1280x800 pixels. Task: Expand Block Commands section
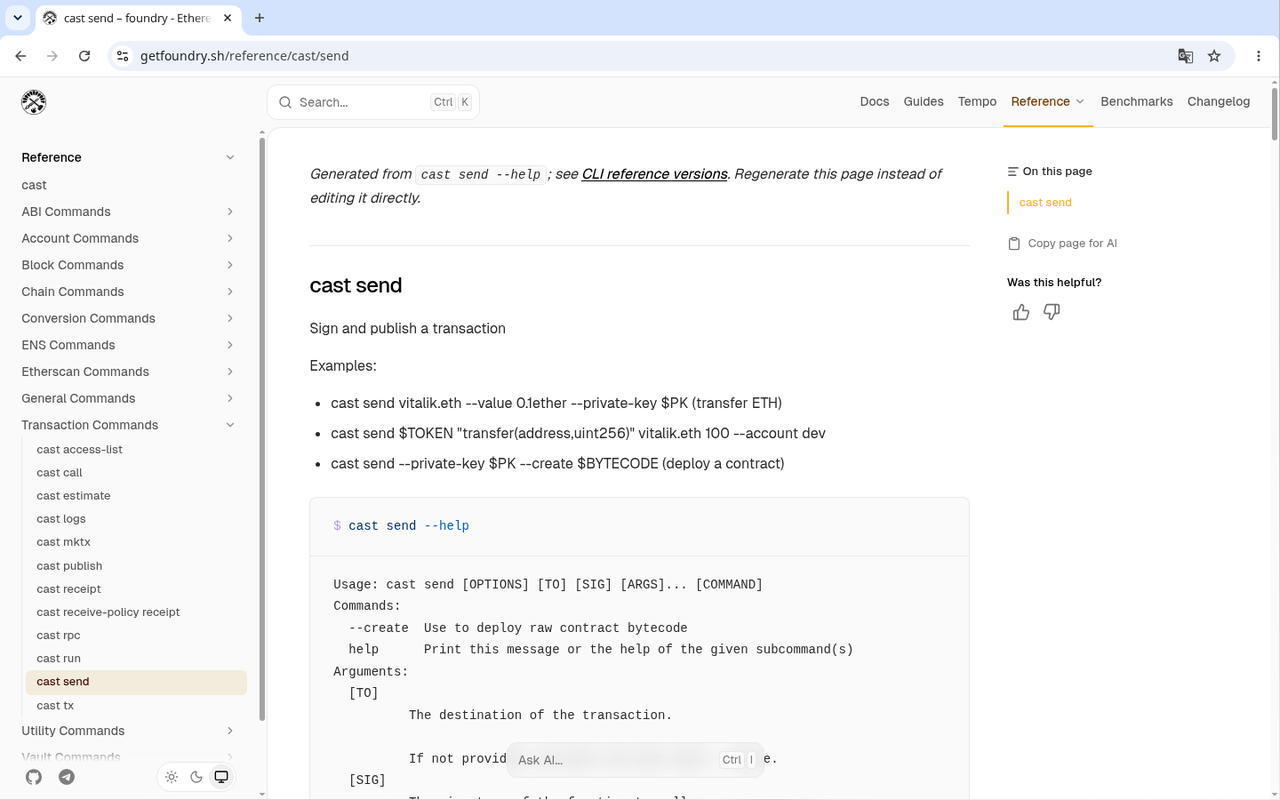(x=230, y=265)
